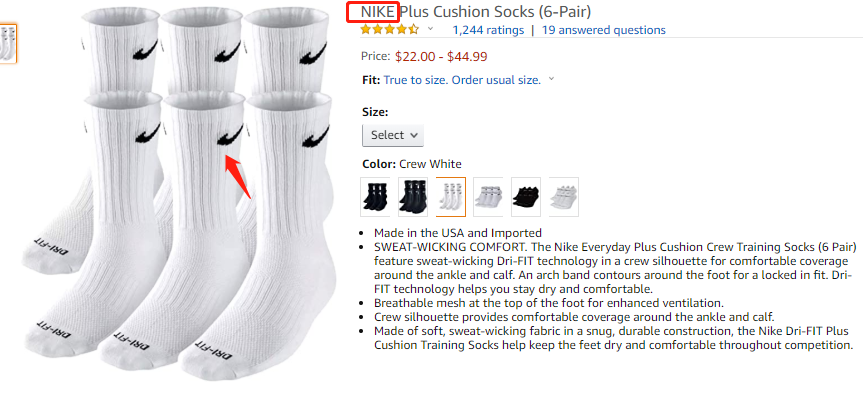863x393 pixels.
Task: Open the 1,244 ratings link
Action: [488, 30]
